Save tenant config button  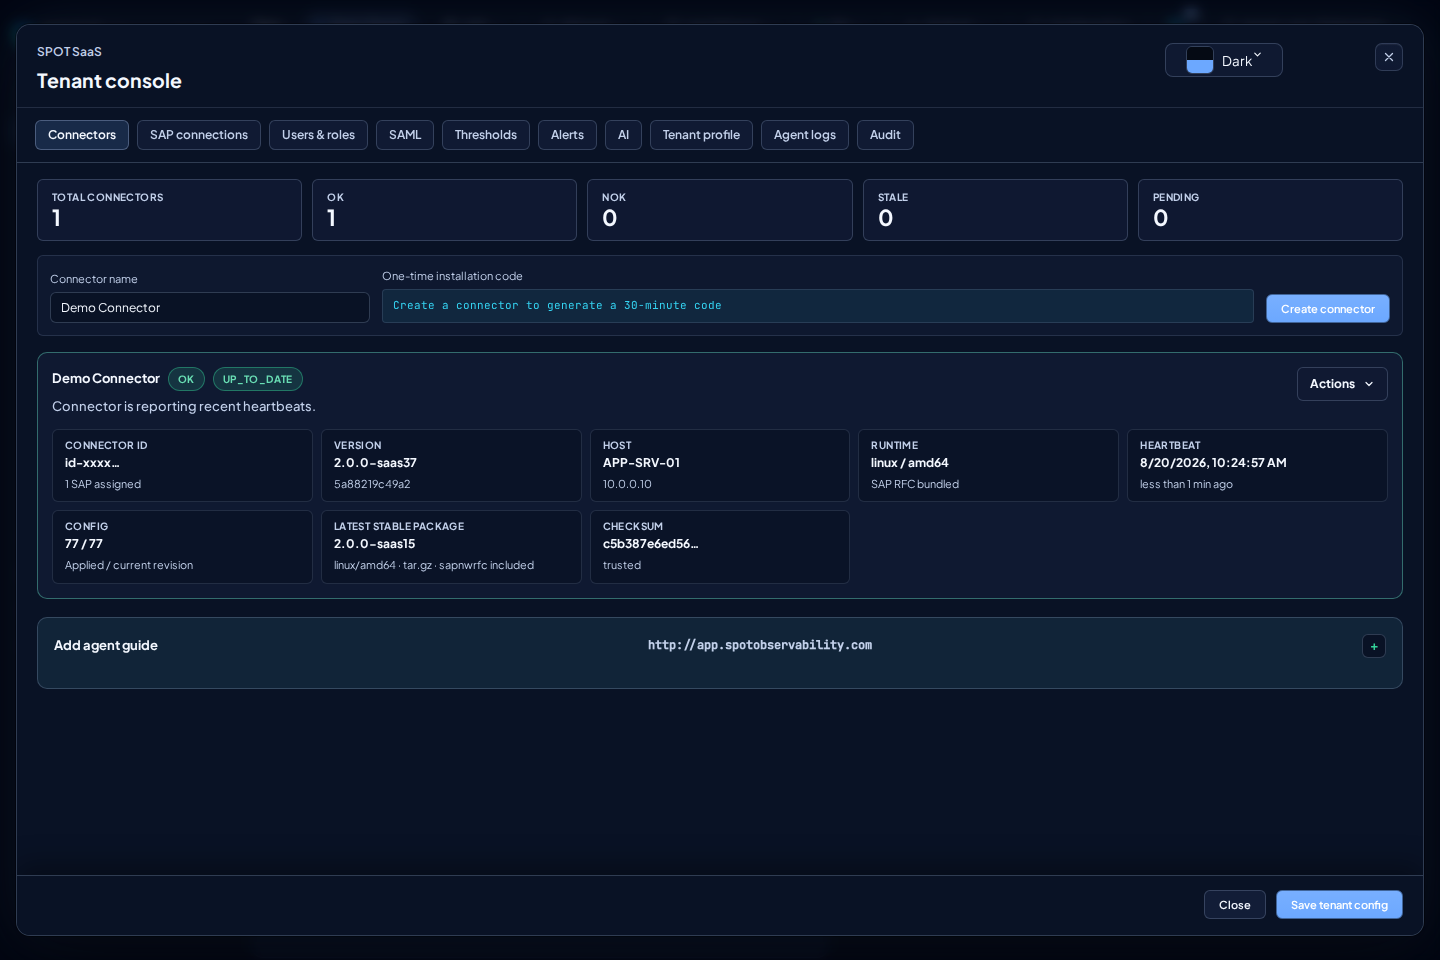coord(1339,905)
